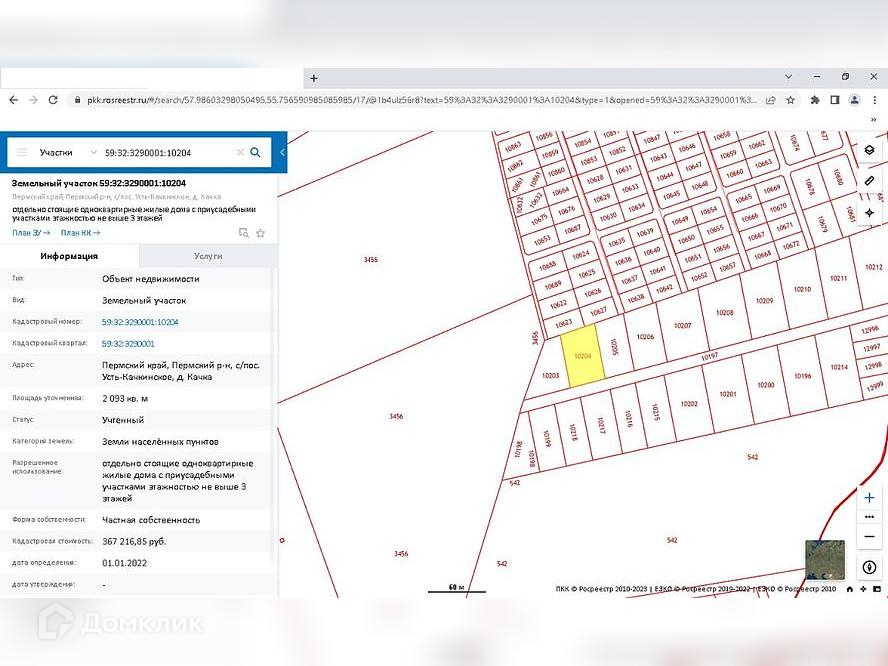Clear the search field with X

[x=240, y=152]
